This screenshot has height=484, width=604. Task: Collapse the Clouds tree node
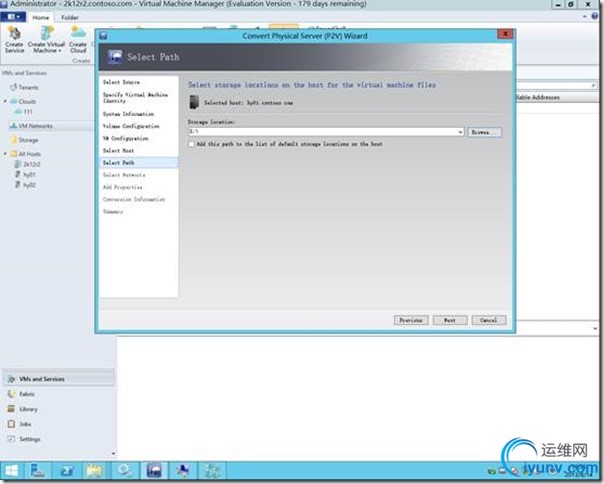point(5,101)
